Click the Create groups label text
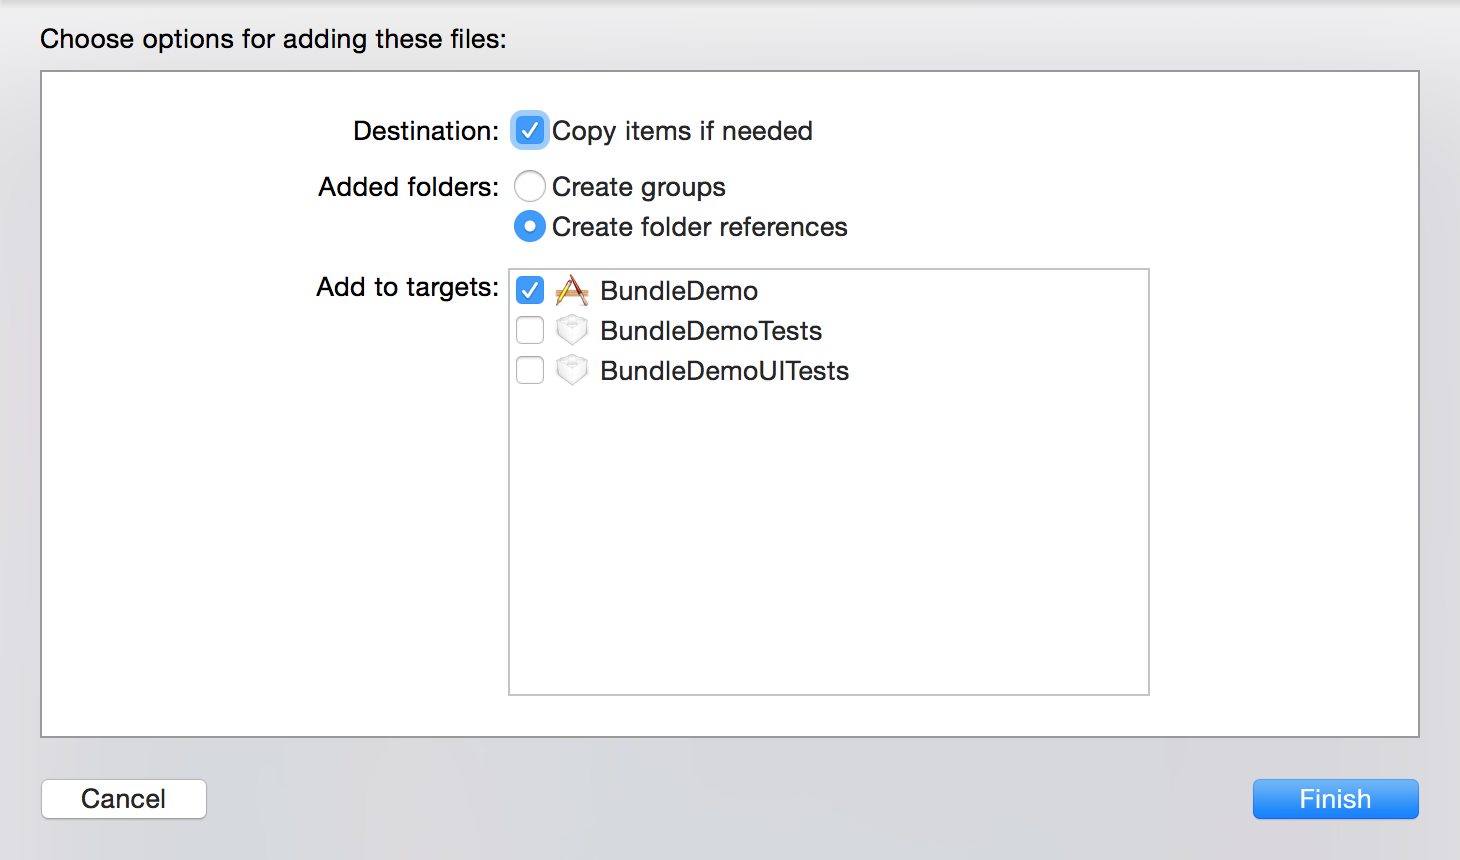Image resolution: width=1460 pixels, height=860 pixels. click(639, 187)
